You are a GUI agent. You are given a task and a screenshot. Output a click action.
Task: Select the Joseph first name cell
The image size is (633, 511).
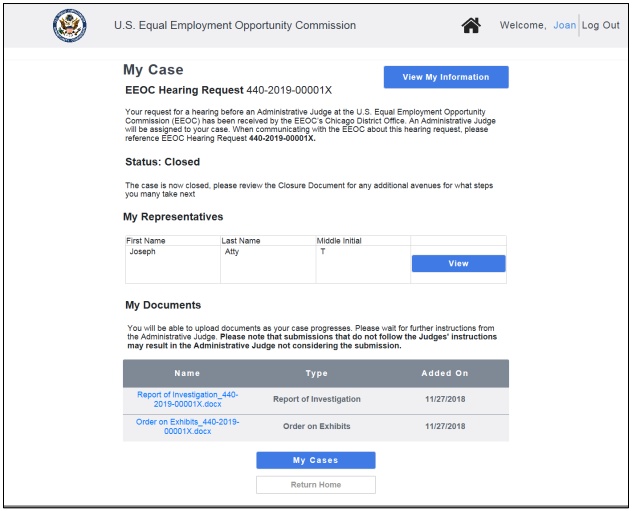click(x=173, y=264)
